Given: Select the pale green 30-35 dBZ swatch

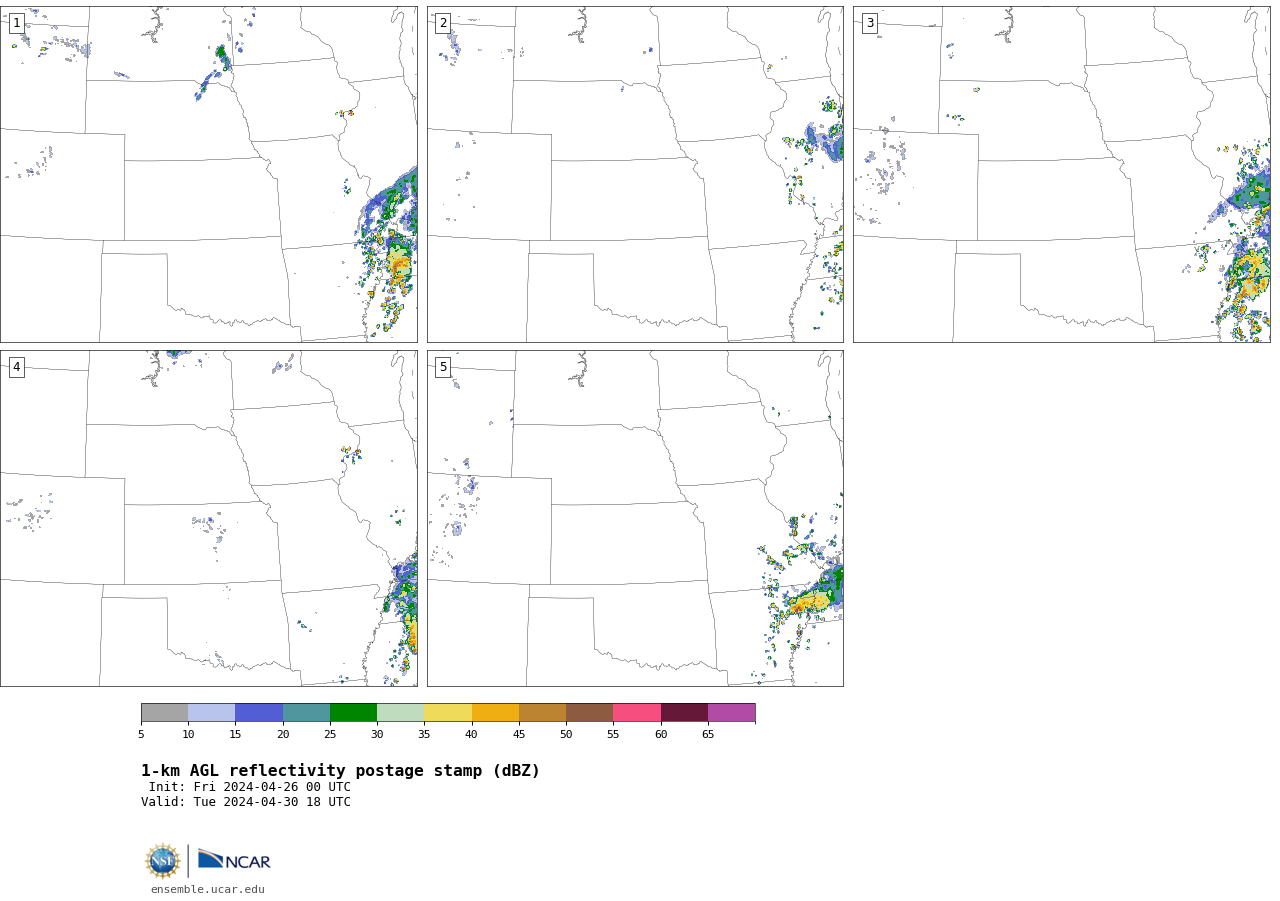Looking at the screenshot, I should 400,712.
